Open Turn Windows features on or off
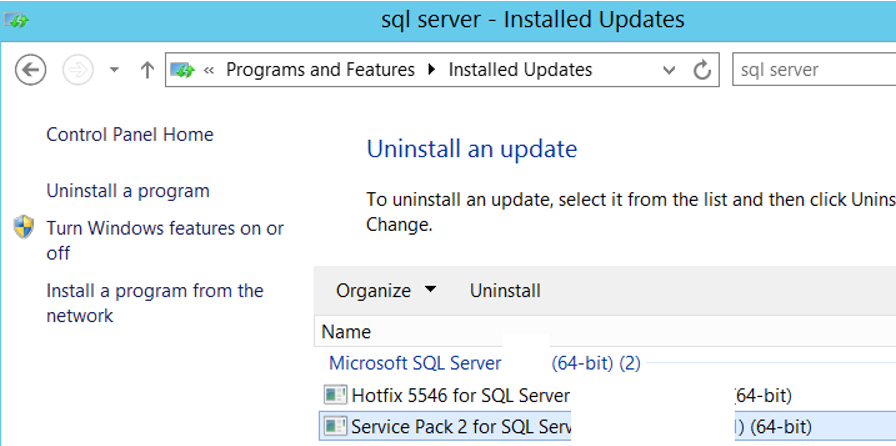896x446 pixels. coord(165,240)
